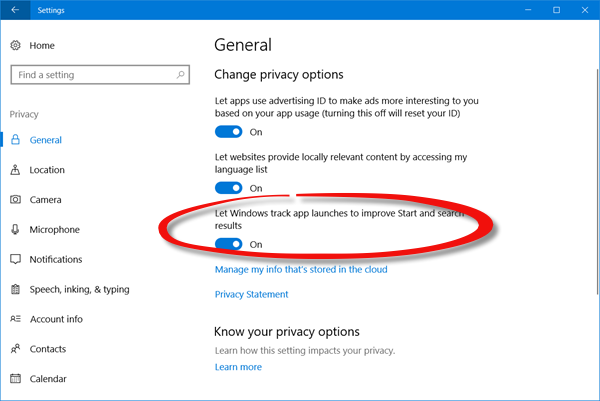600x401 pixels.
Task: Click the Learn more link
Action: [238, 367]
